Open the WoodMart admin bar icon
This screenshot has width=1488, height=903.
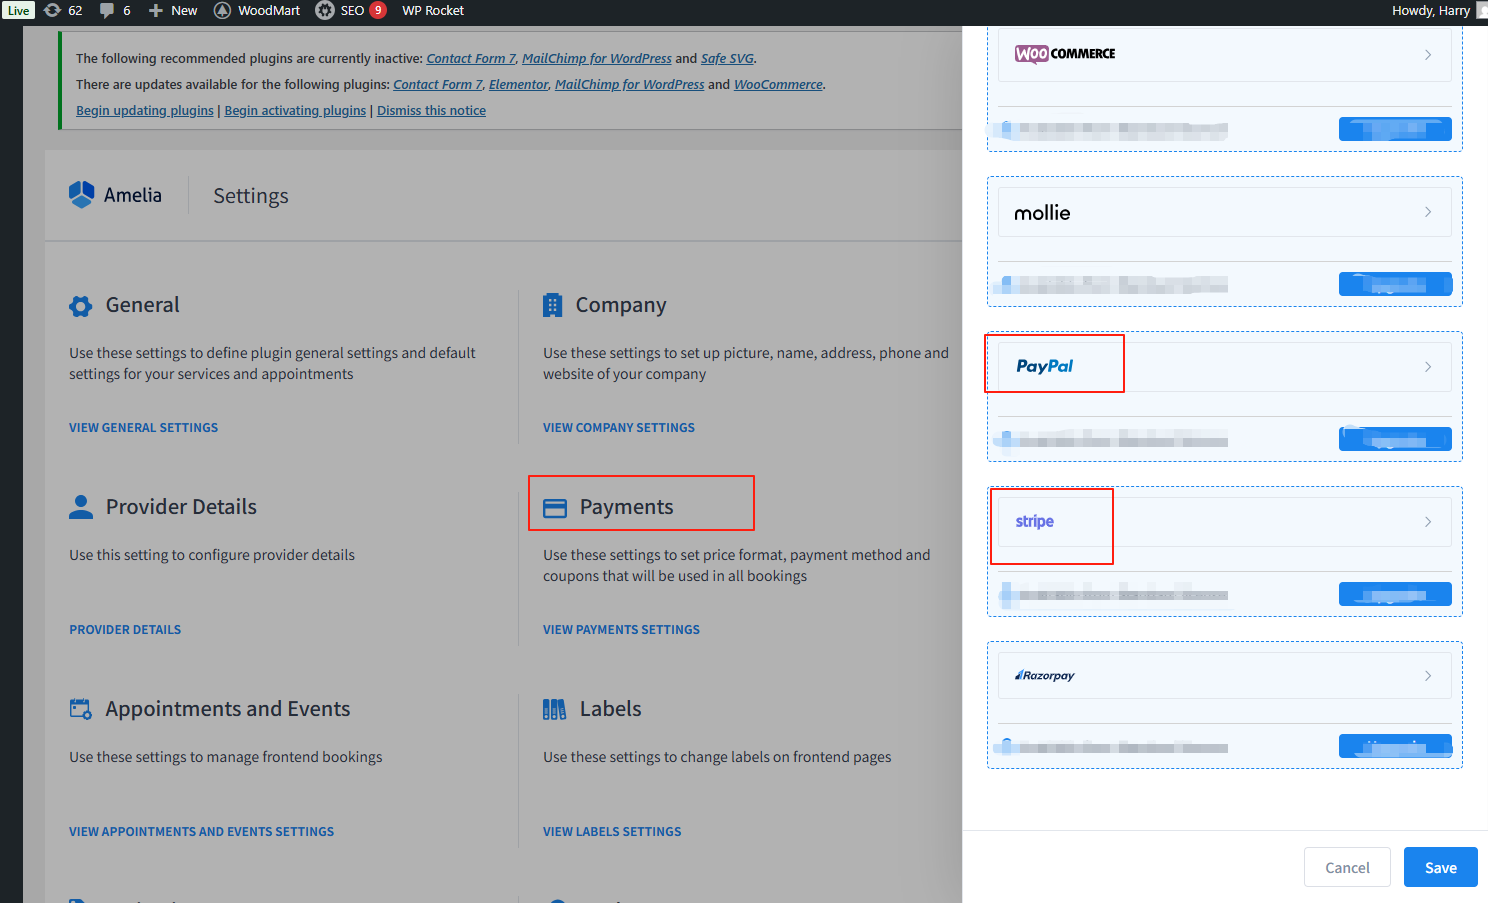click(222, 10)
